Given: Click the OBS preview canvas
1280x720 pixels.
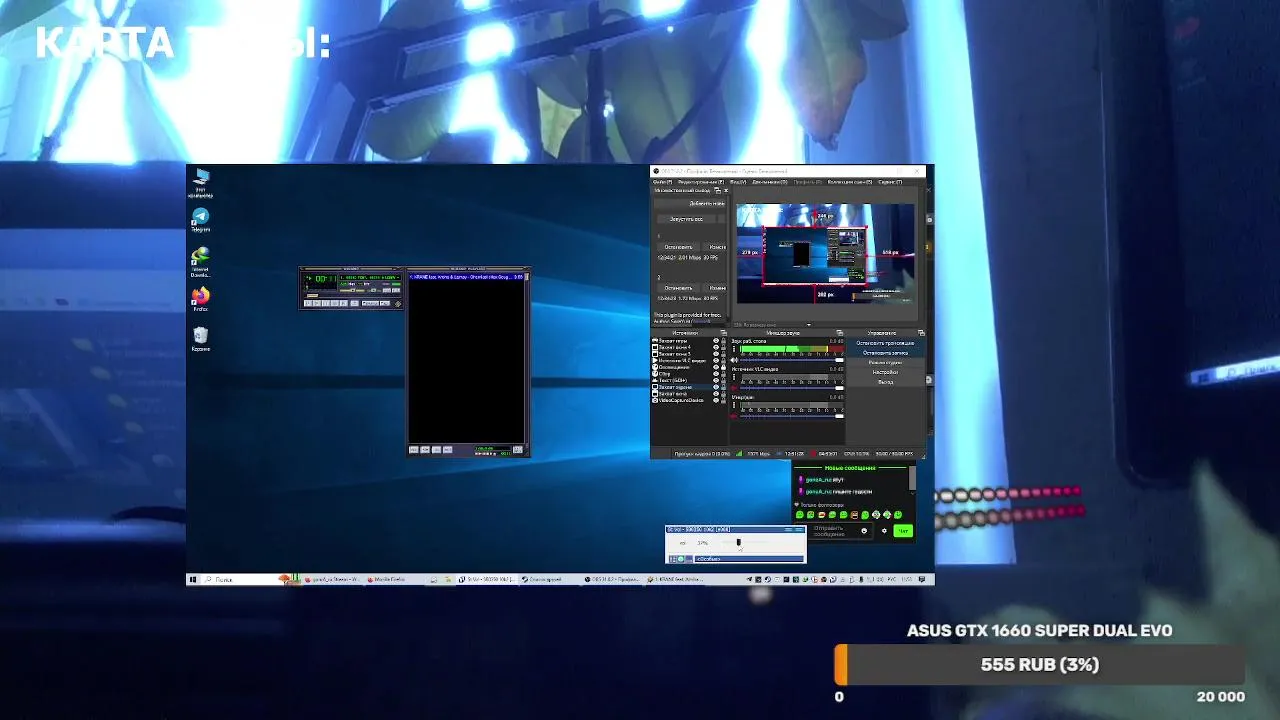Looking at the screenshot, I should point(825,253).
